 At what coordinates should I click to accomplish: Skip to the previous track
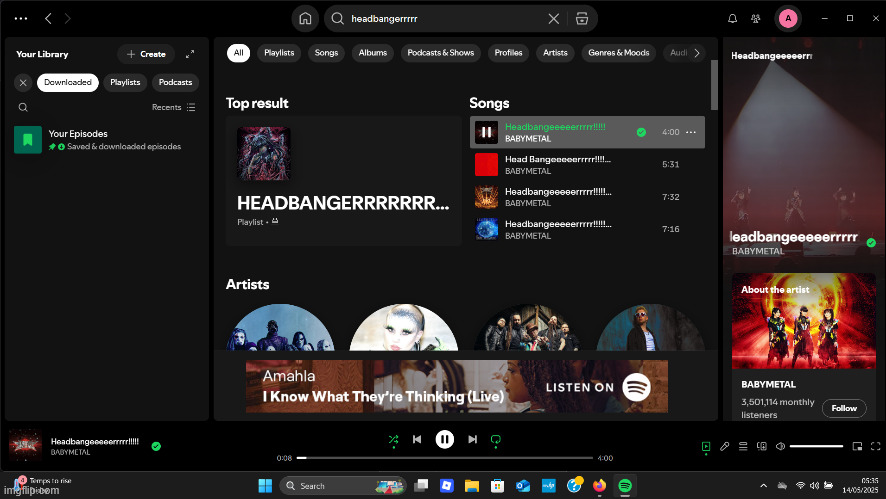pos(417,440)
